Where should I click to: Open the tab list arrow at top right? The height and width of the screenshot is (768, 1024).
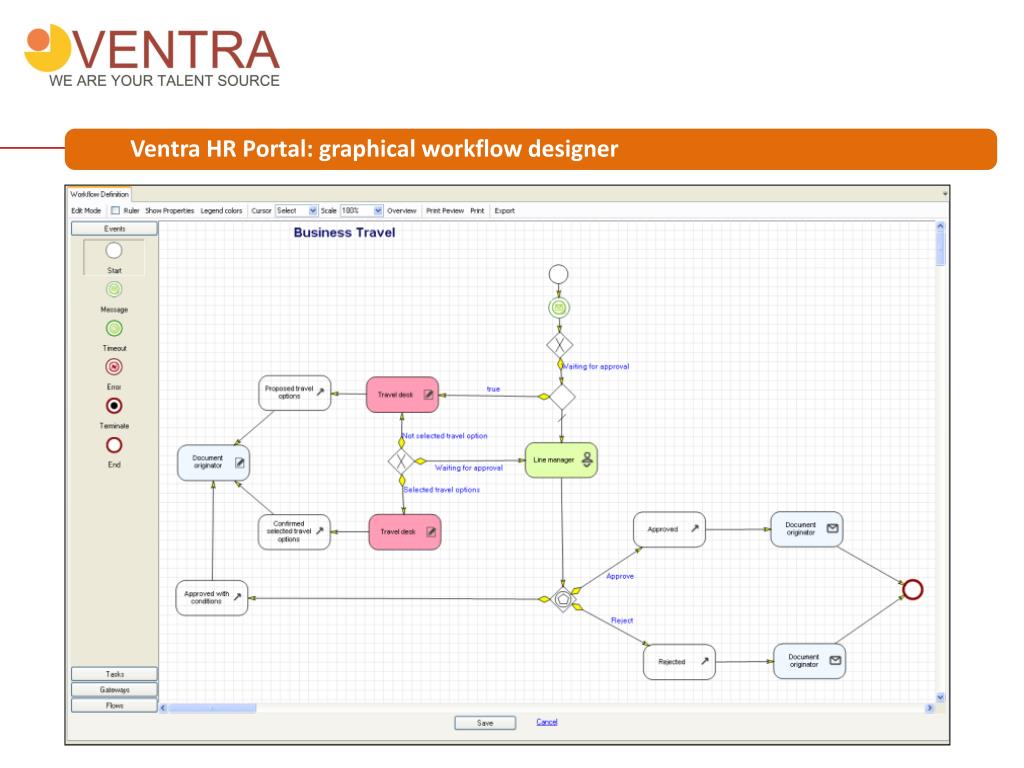coord(944,194)
